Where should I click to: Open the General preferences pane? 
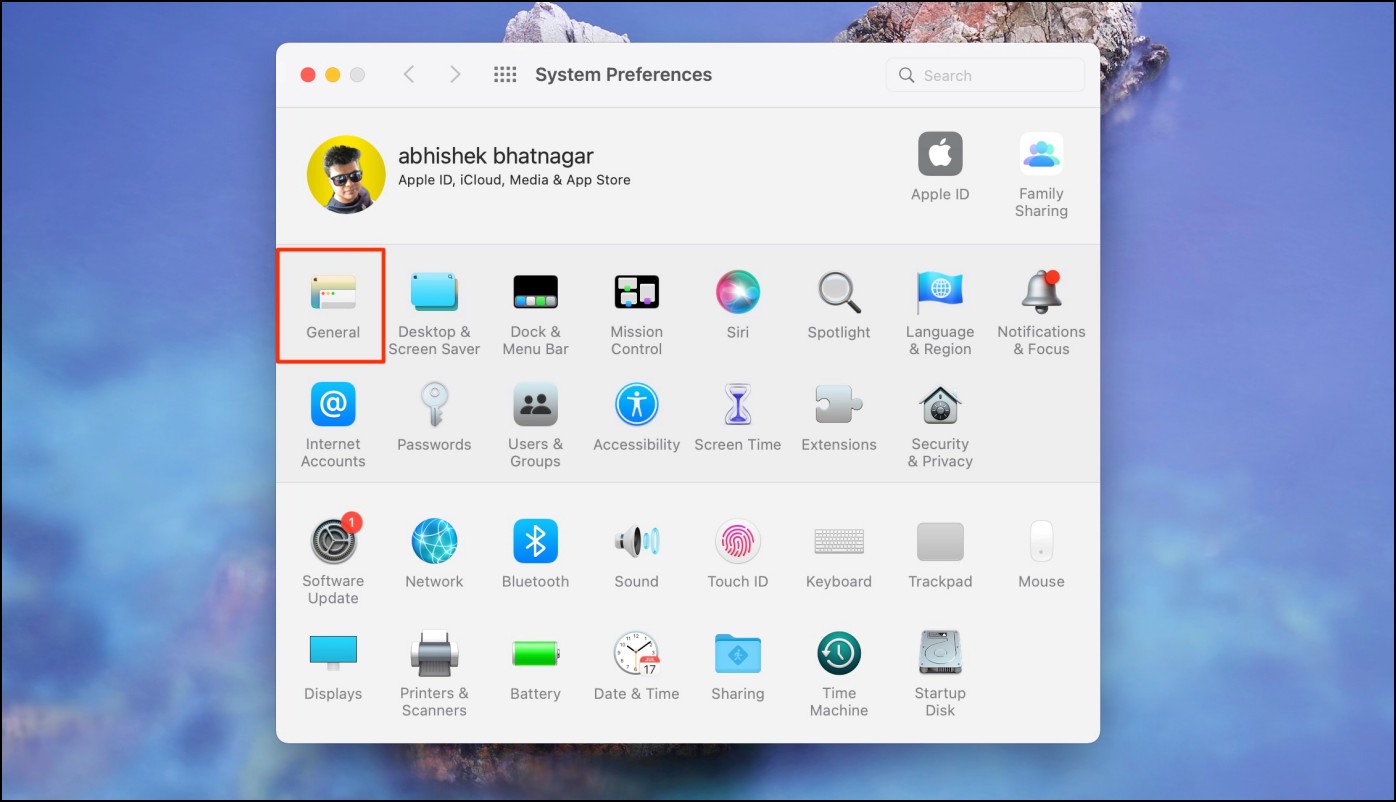pos(333,306)
